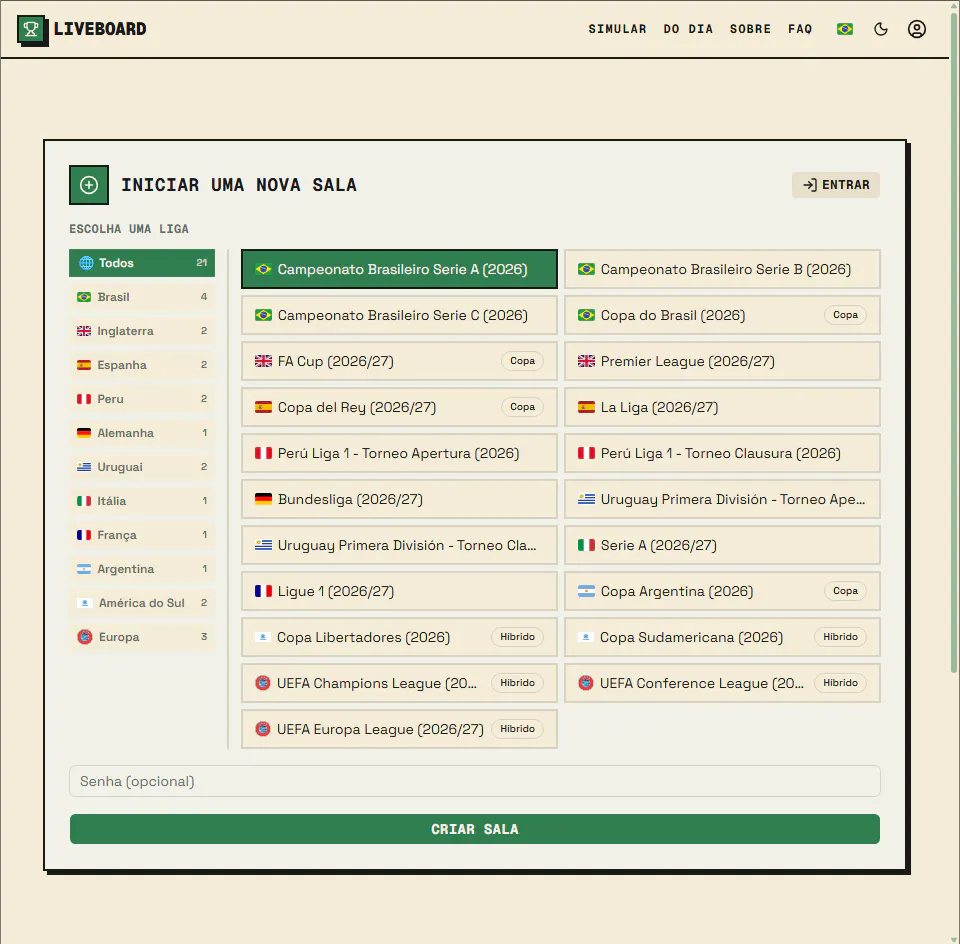Click the Senha (opcional) password field
The width and height of the screenshot is (960, 944).
pyautogui.click(x=474, y=781)
